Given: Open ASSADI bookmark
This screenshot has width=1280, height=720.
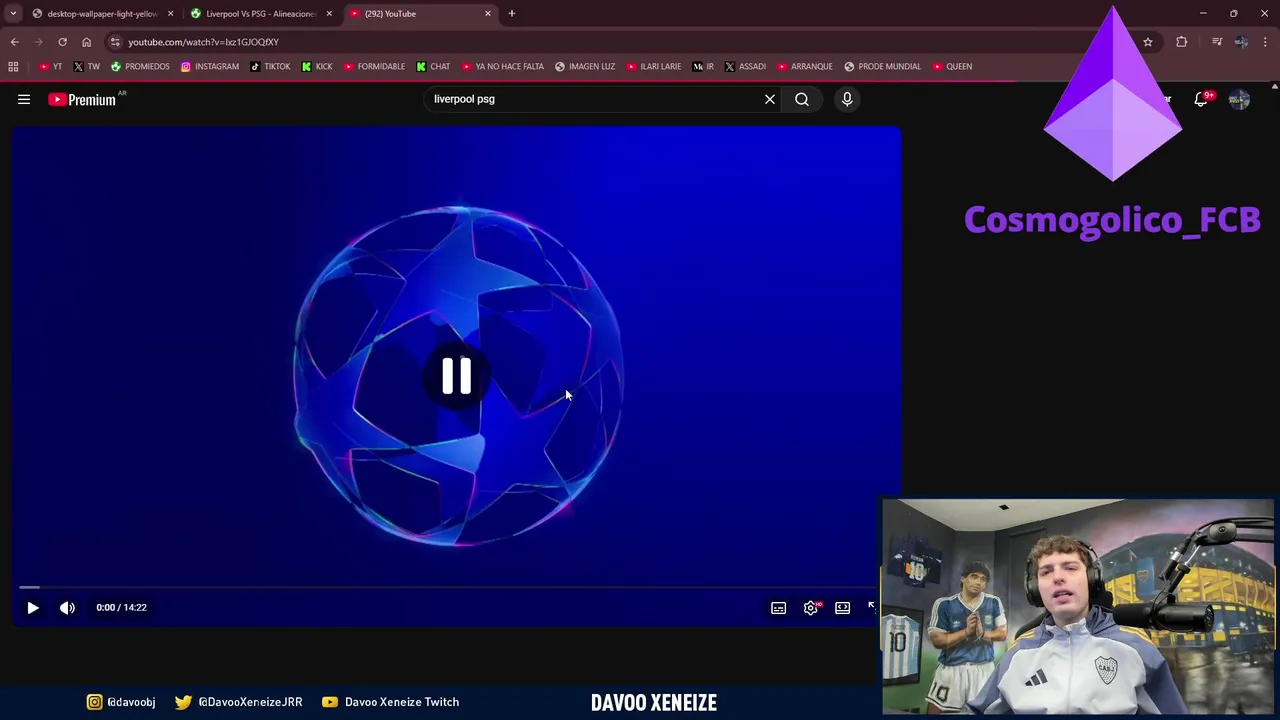Looking at the screenshot, I should point(745,66).
